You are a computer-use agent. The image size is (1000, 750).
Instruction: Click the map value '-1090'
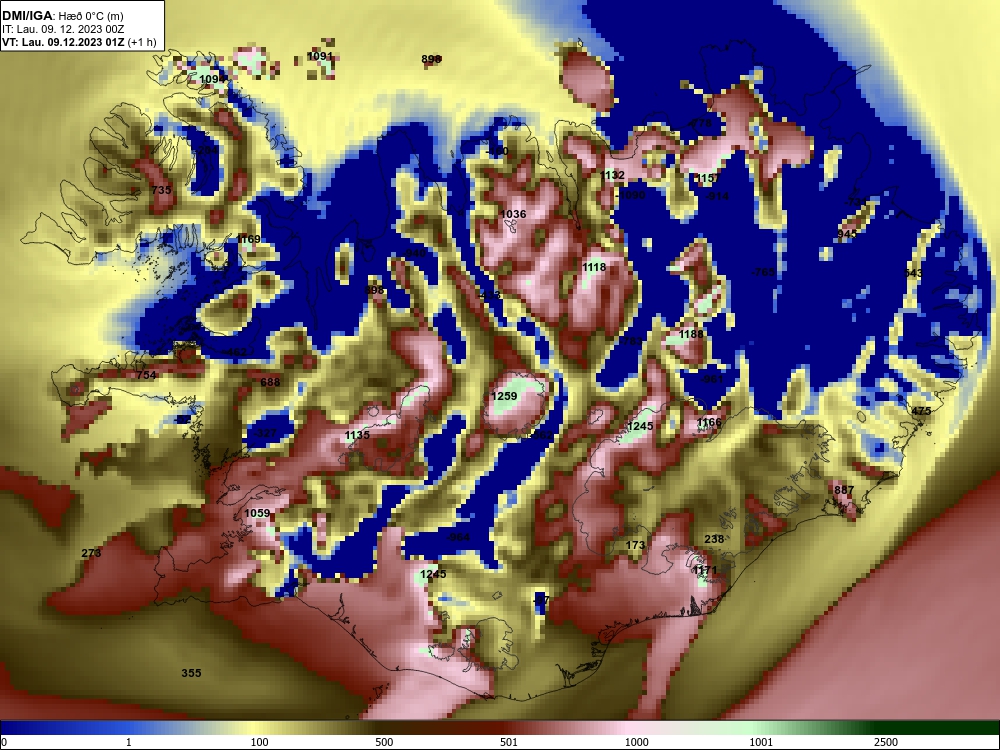click(x=631, y=195)
